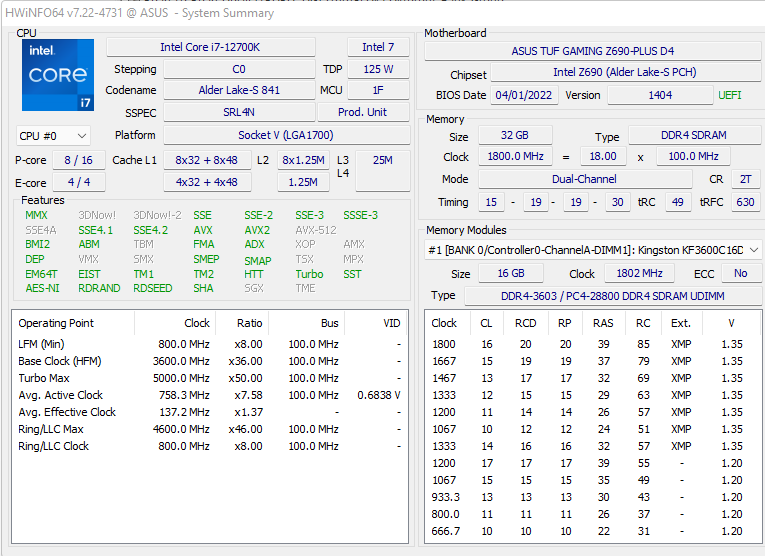Screen dimensions: 765x556
Task: Click the RDSEED feature flag
Action: coord(153,288)
